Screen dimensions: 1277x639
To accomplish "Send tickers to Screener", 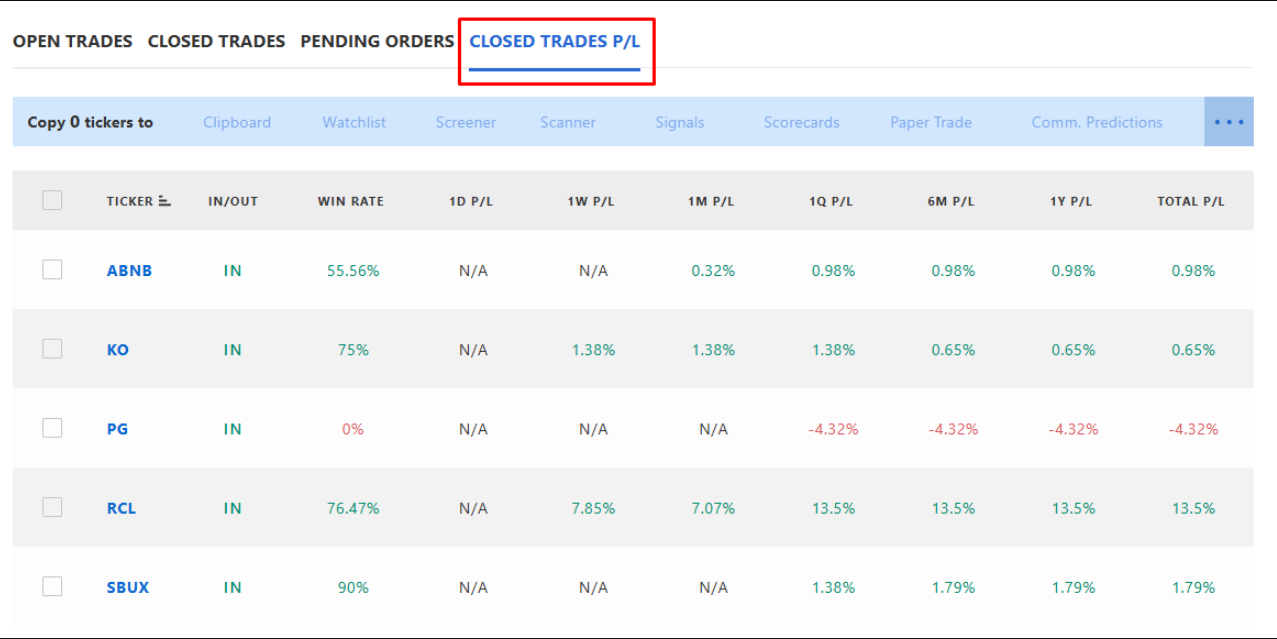I will tap(466, 122).
